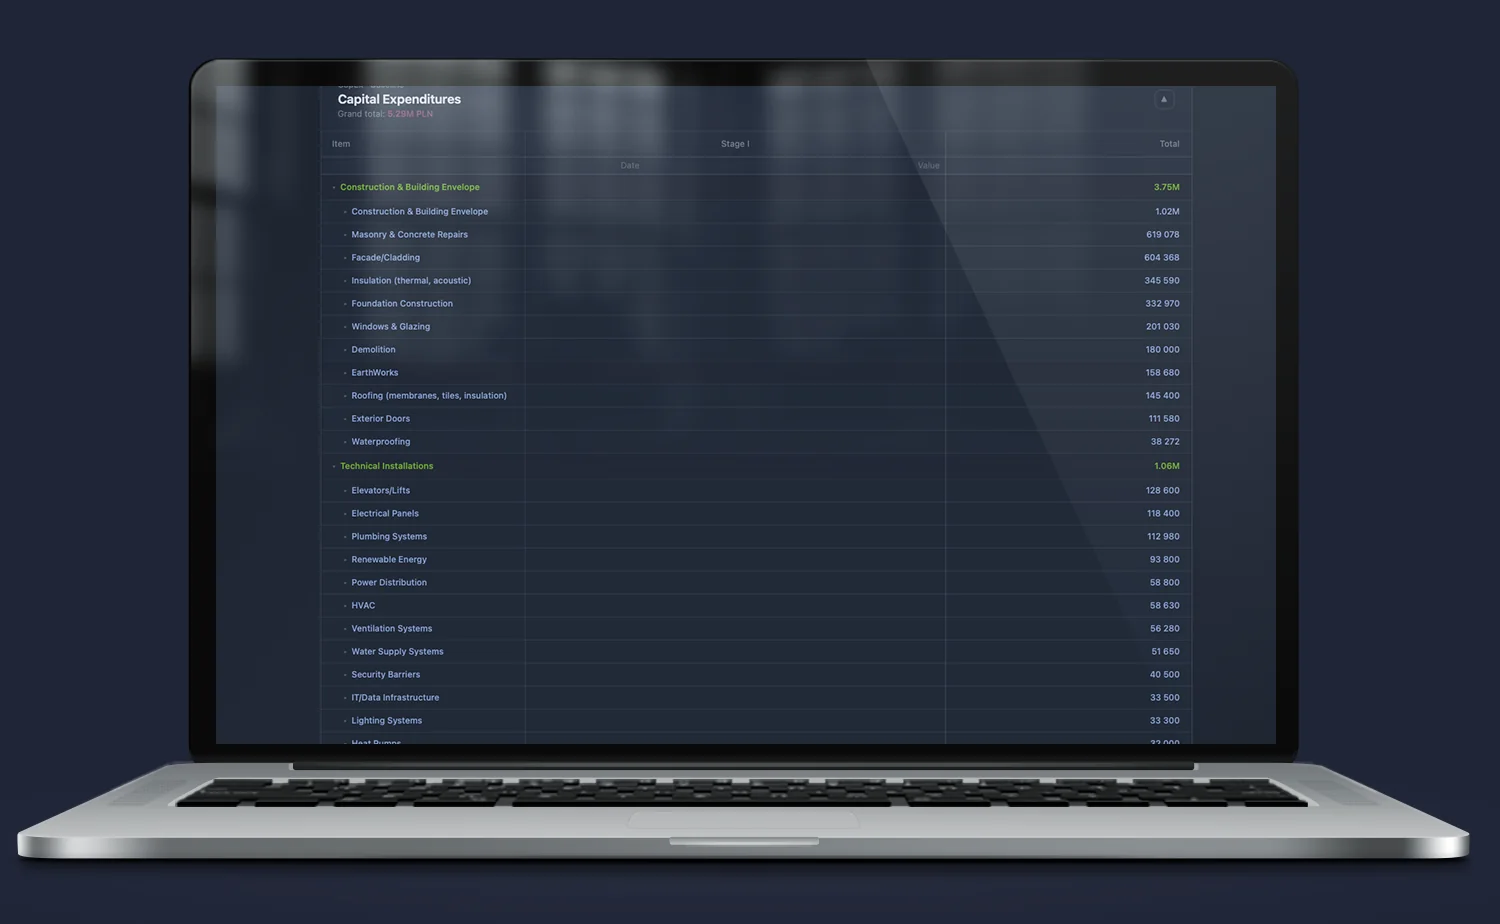Screen dimensions: 1500x924
Task: Select the Power Distribution row
Action: (x=756, y=583)
